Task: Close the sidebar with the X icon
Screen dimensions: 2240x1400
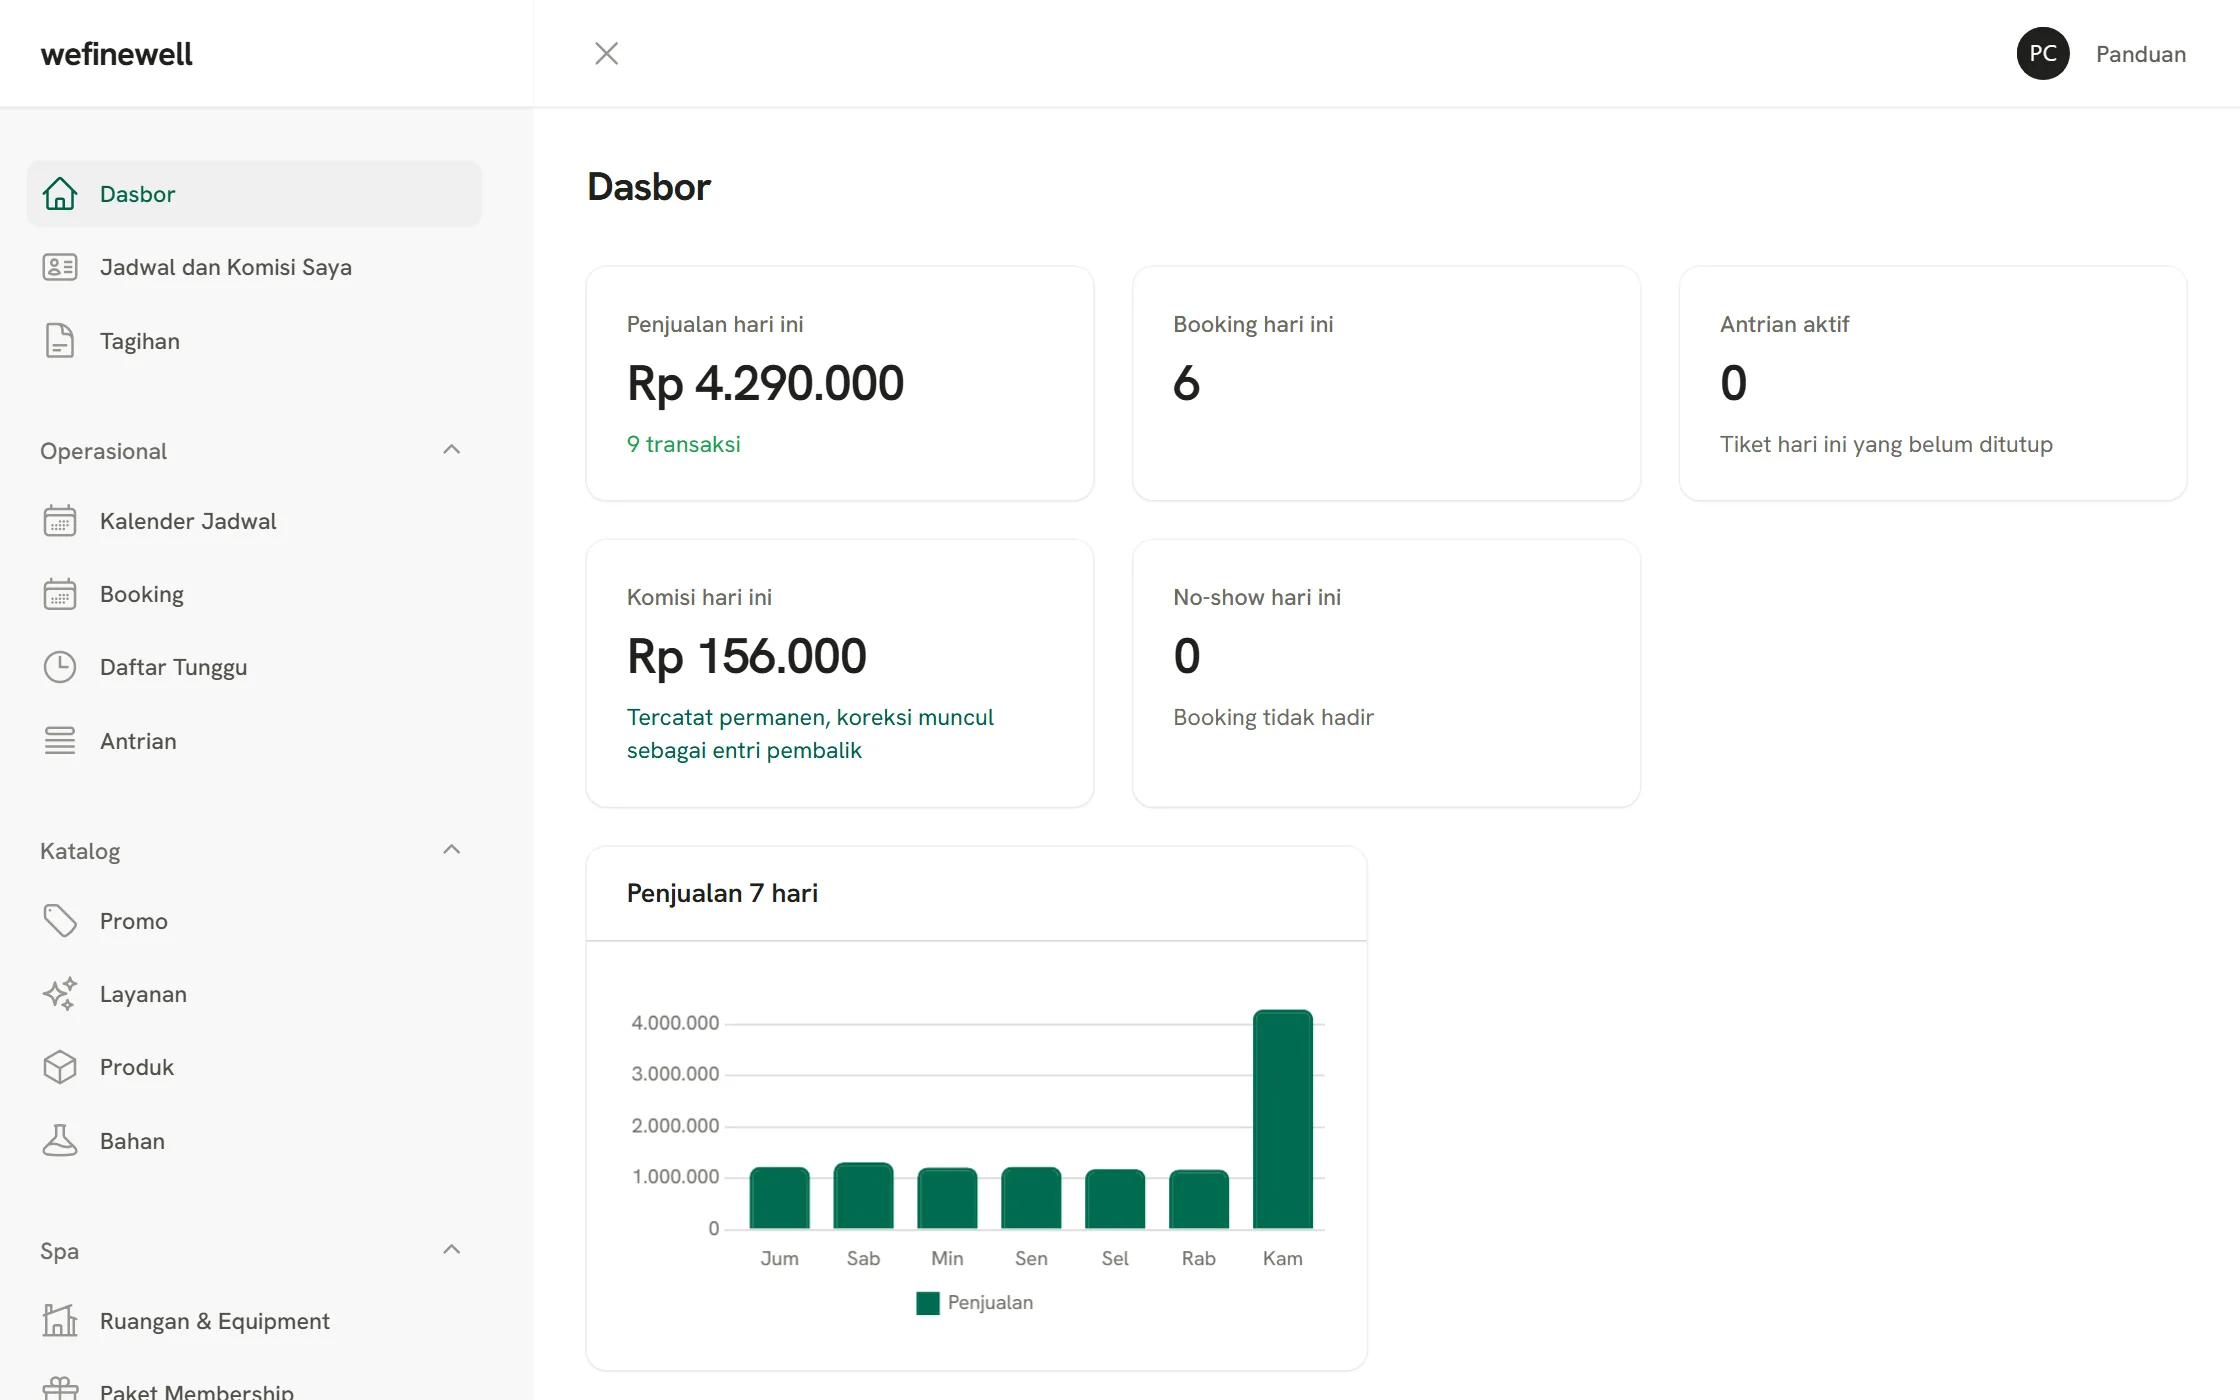Action: click(607, 53)
